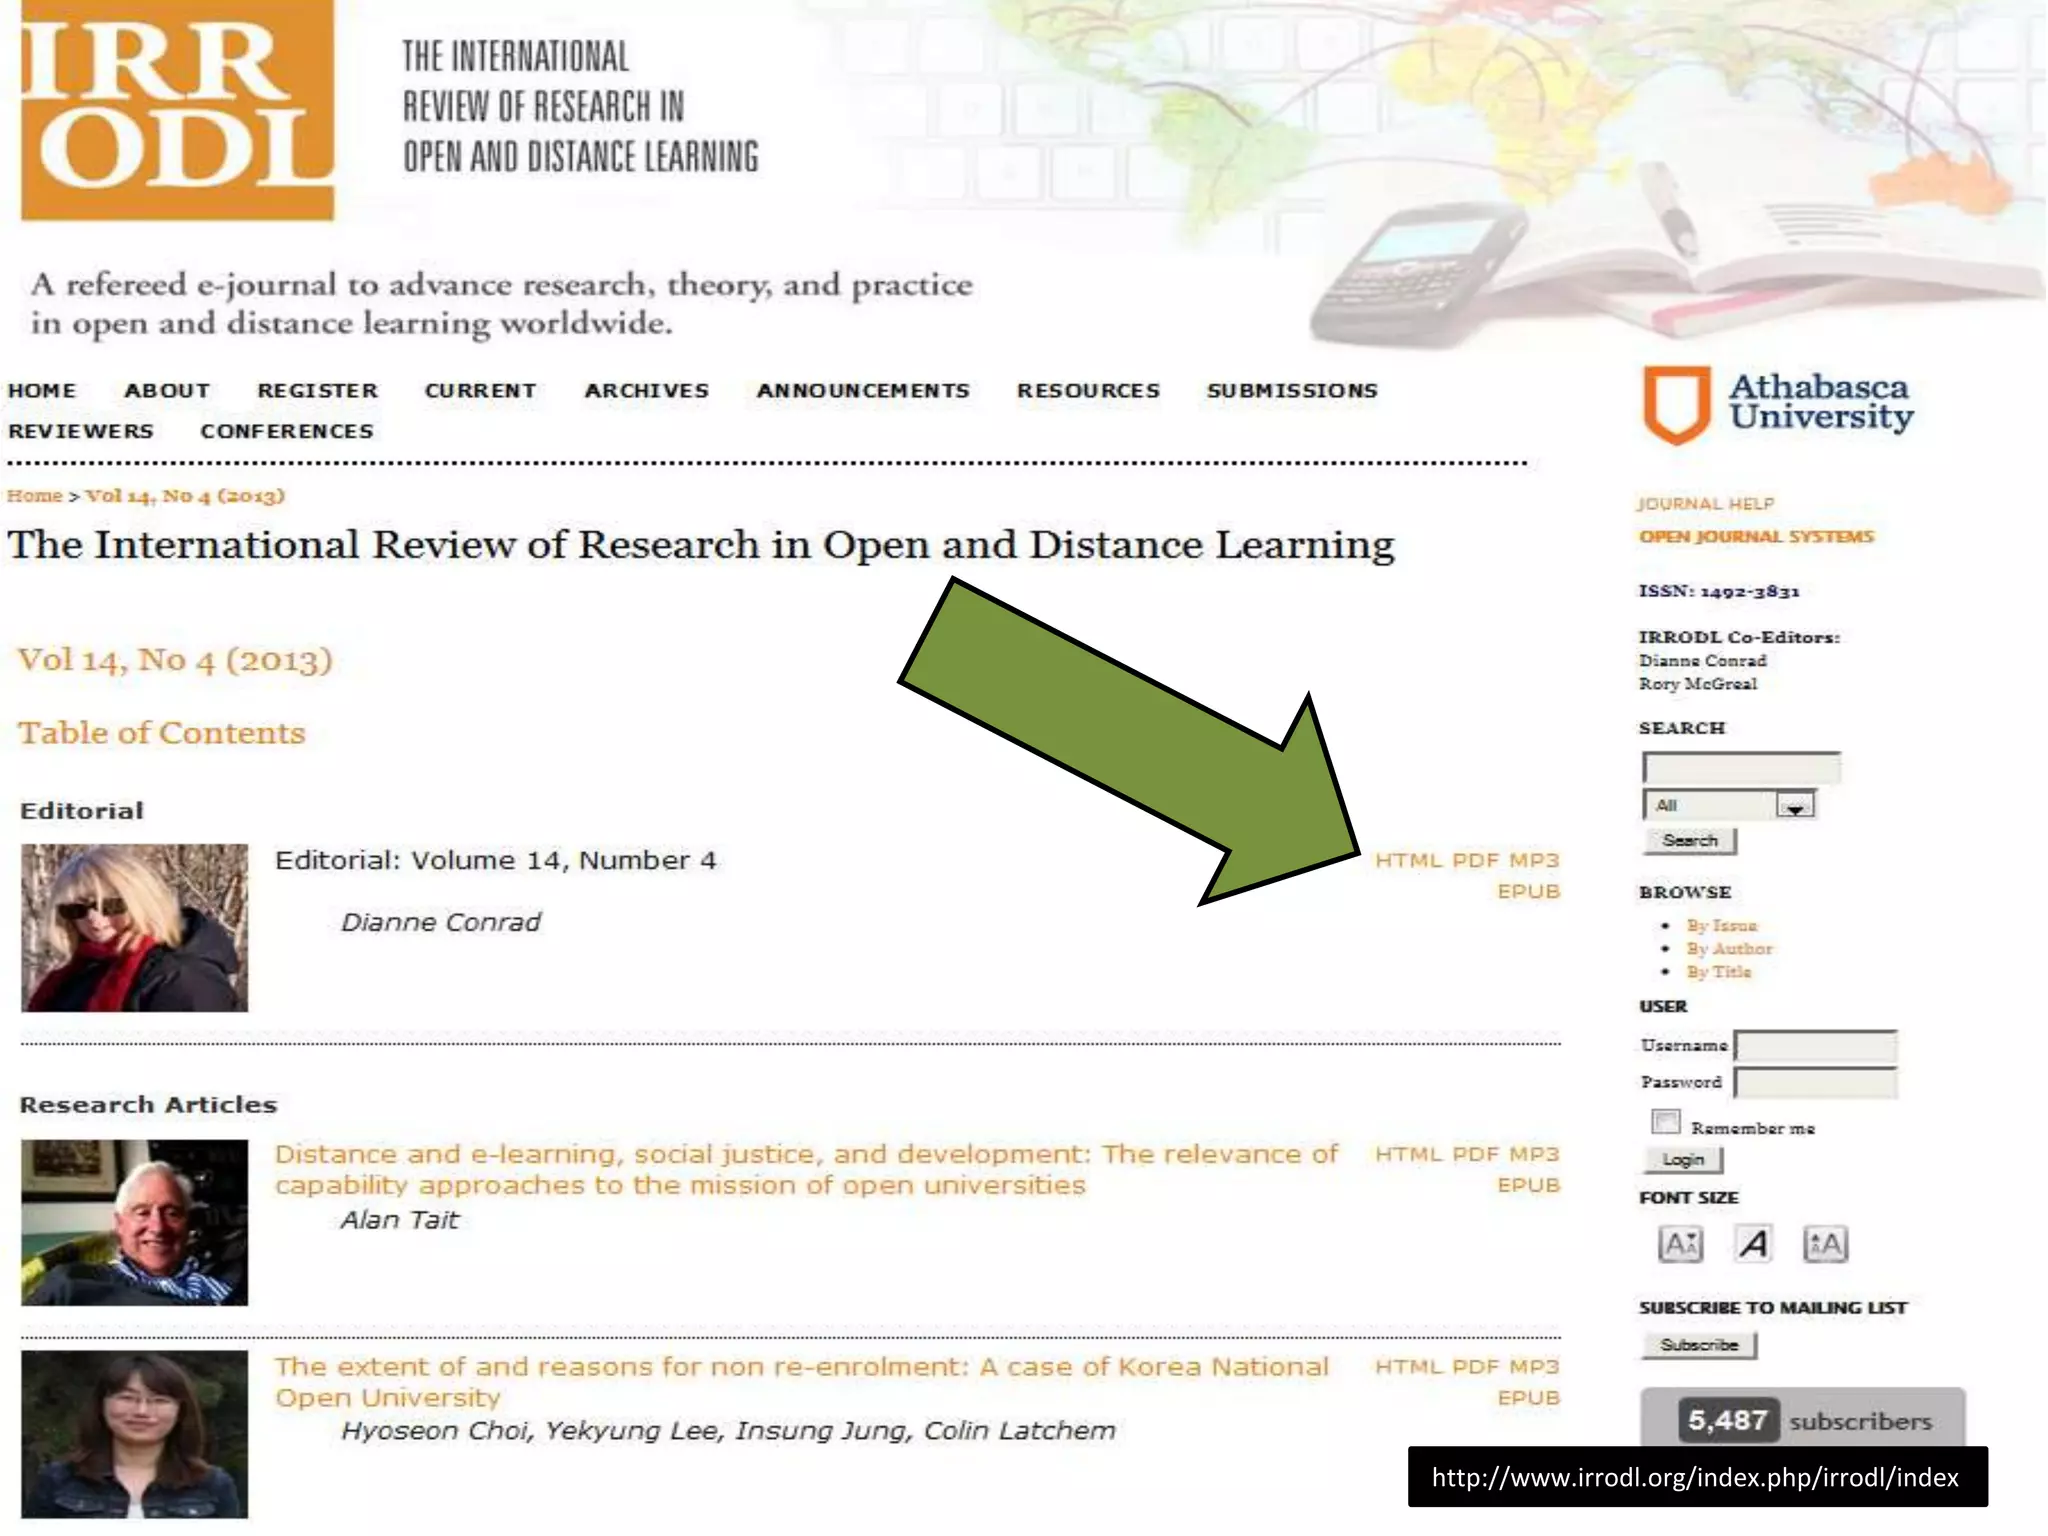Click 'Editorial: Volume 14, Number 4' title
This screenshot has height=1536, width=2048.
point(496,861)
